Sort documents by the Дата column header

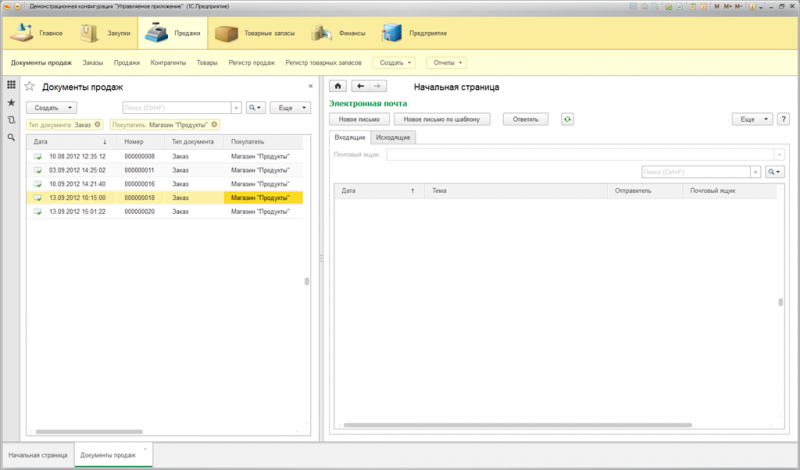(71, 142)
